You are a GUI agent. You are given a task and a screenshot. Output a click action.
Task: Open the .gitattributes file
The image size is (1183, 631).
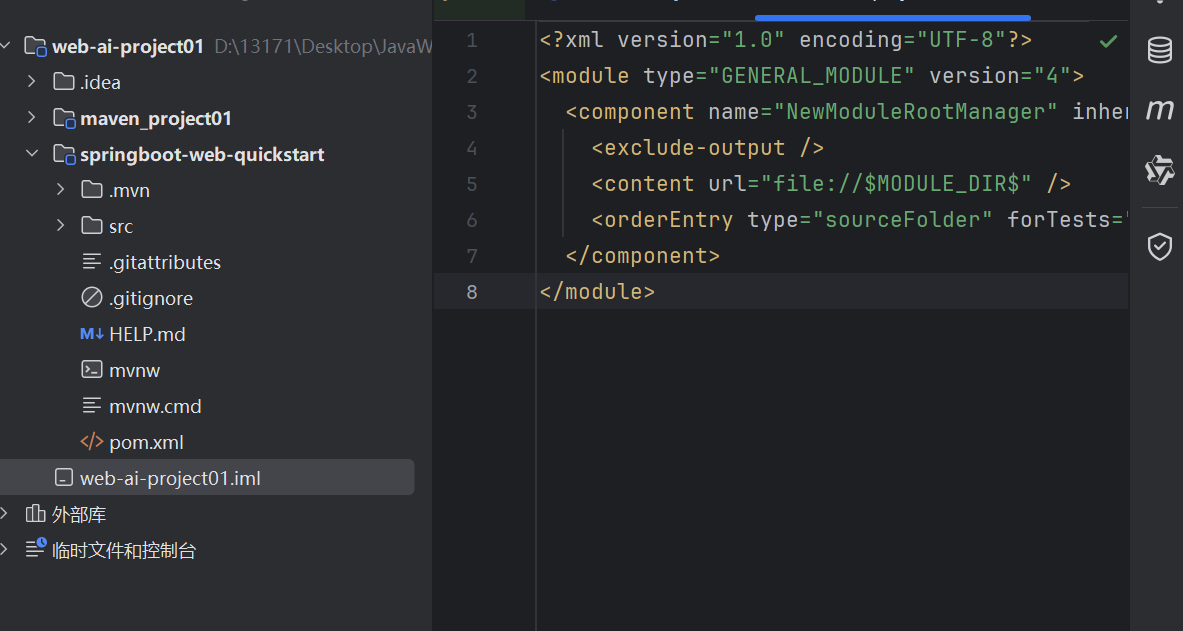pyautogui.click(x=164, y=263)
